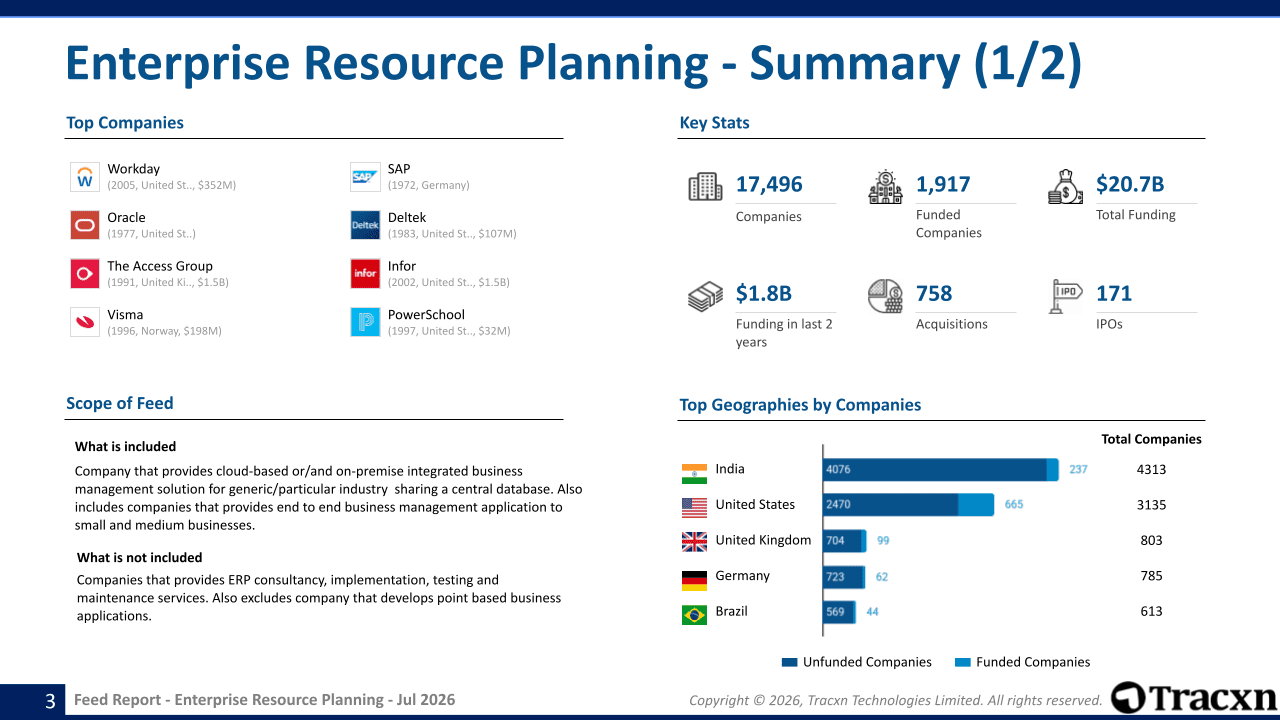Click the IPOs signpost icon
1280x720 pixels.
pos(1065,296)
